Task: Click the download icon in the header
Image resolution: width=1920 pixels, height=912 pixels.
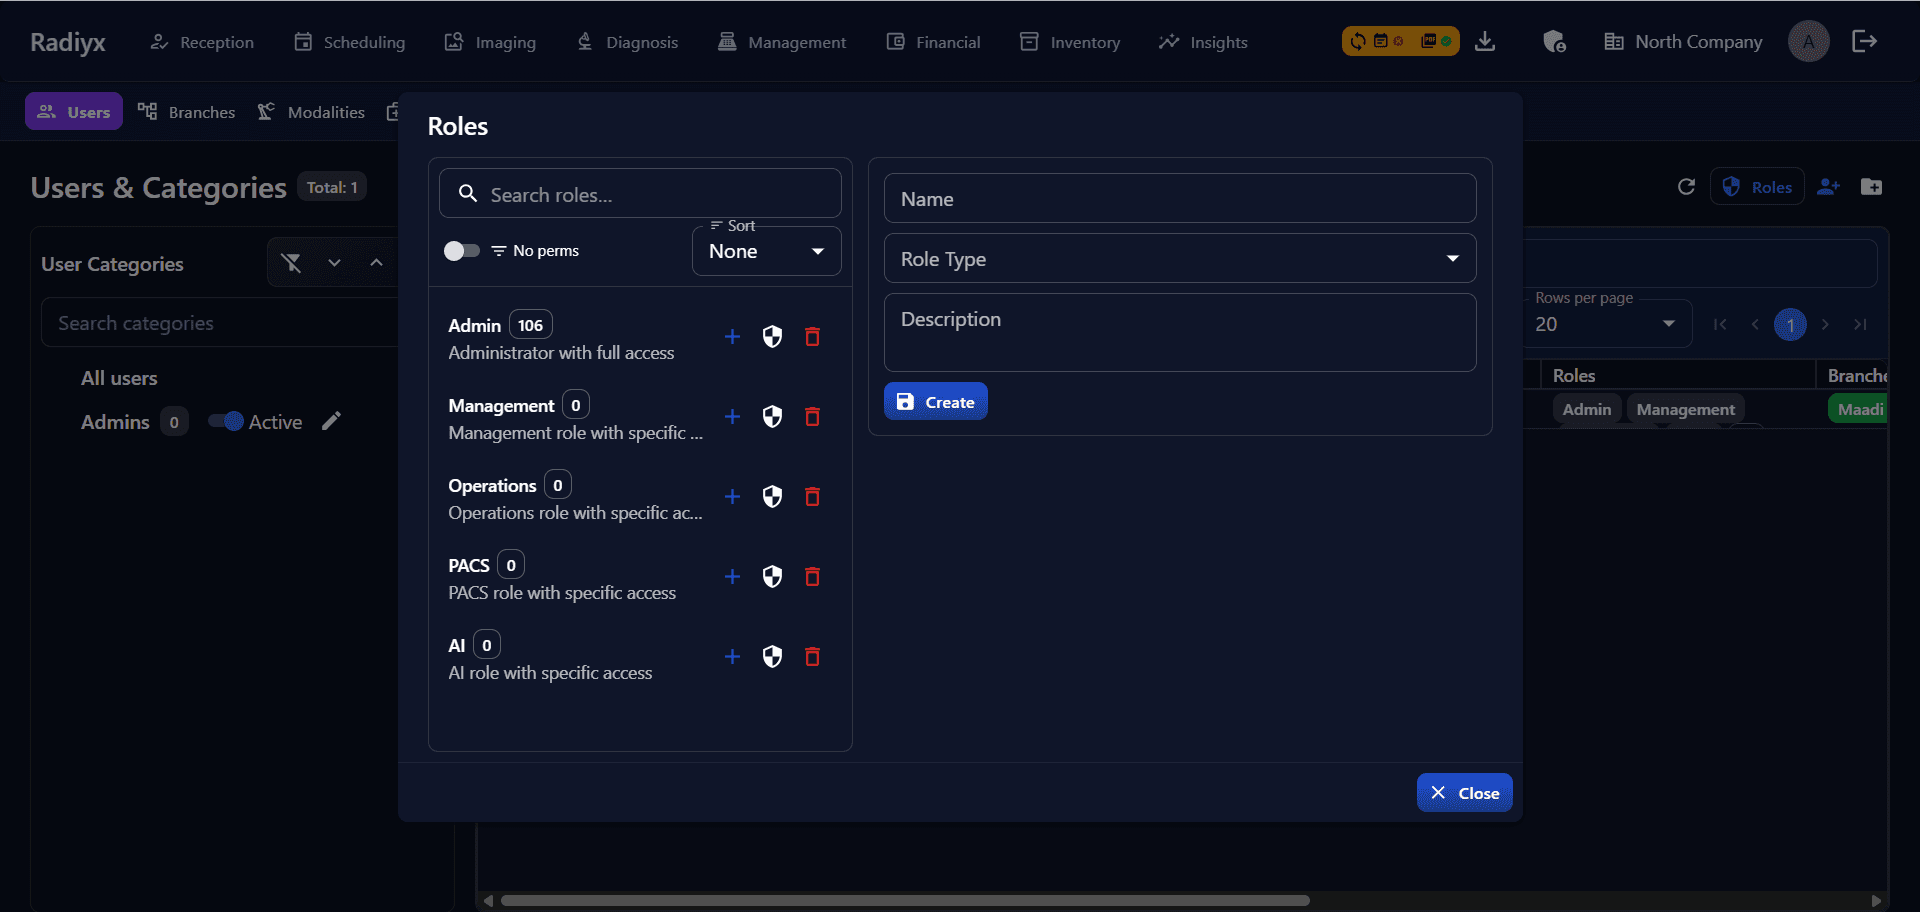Action: [x=1486, y=41]
